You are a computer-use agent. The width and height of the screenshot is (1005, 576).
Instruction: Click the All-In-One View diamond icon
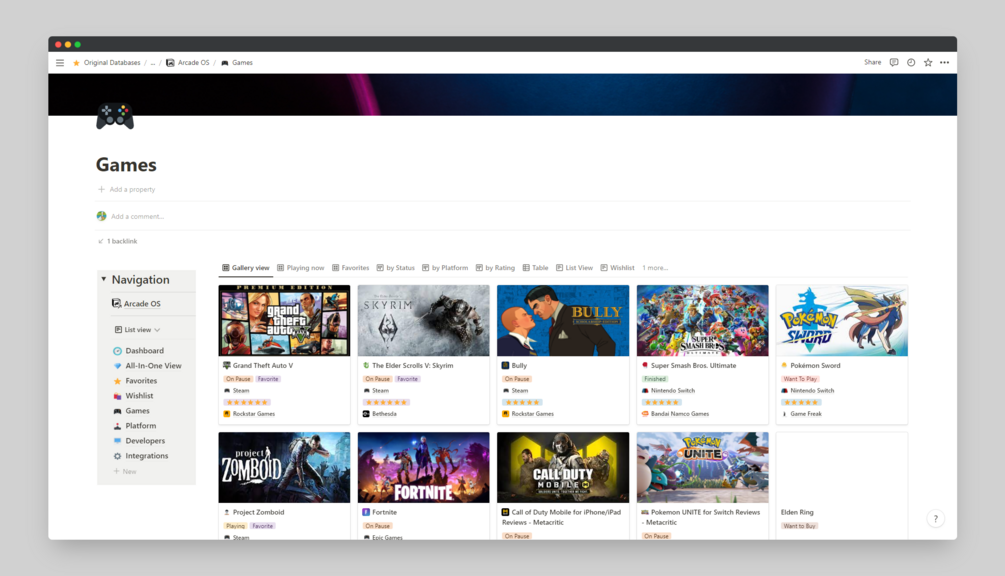pos(117,366)
